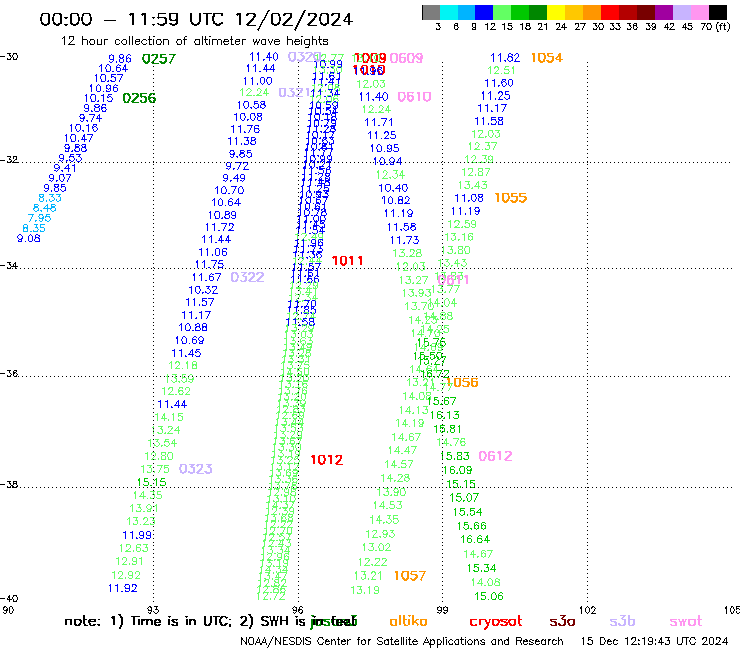Click the longitude axis label 93
The image size is (740, 650).
coord(153,610)
